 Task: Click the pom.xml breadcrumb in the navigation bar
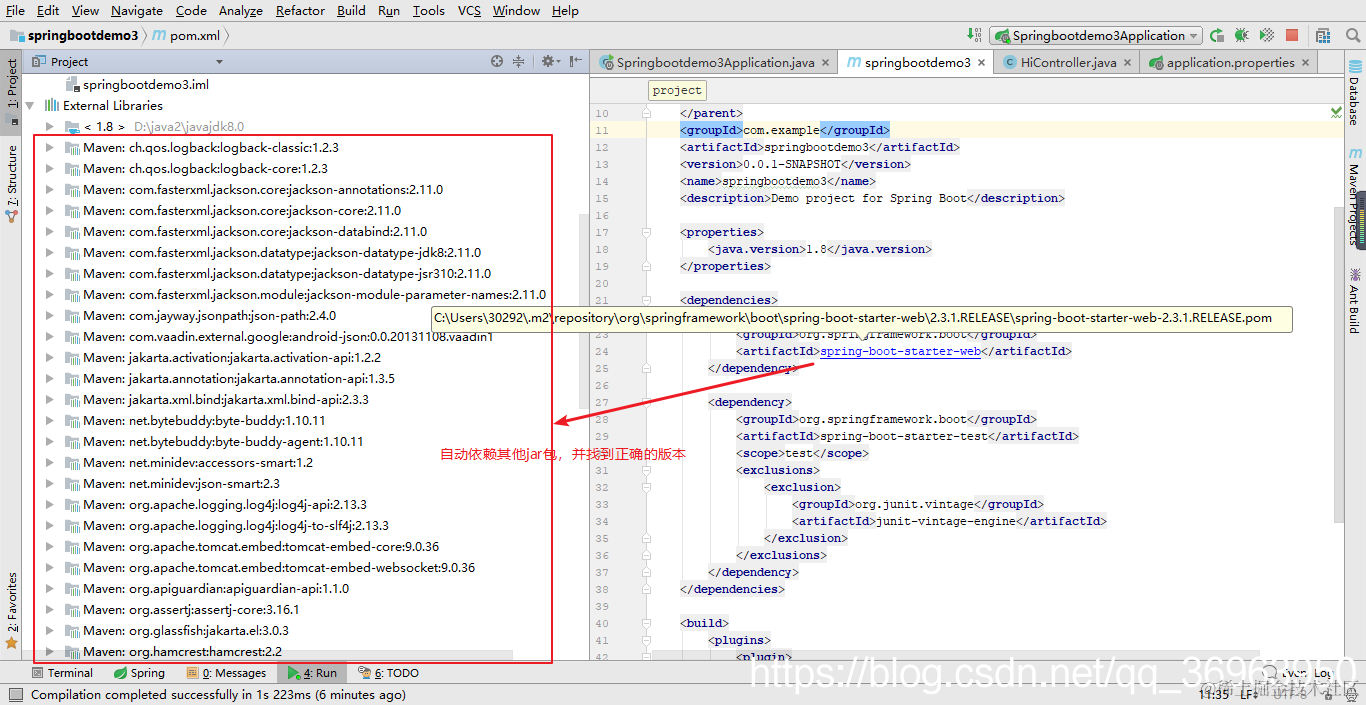(187, 35)
